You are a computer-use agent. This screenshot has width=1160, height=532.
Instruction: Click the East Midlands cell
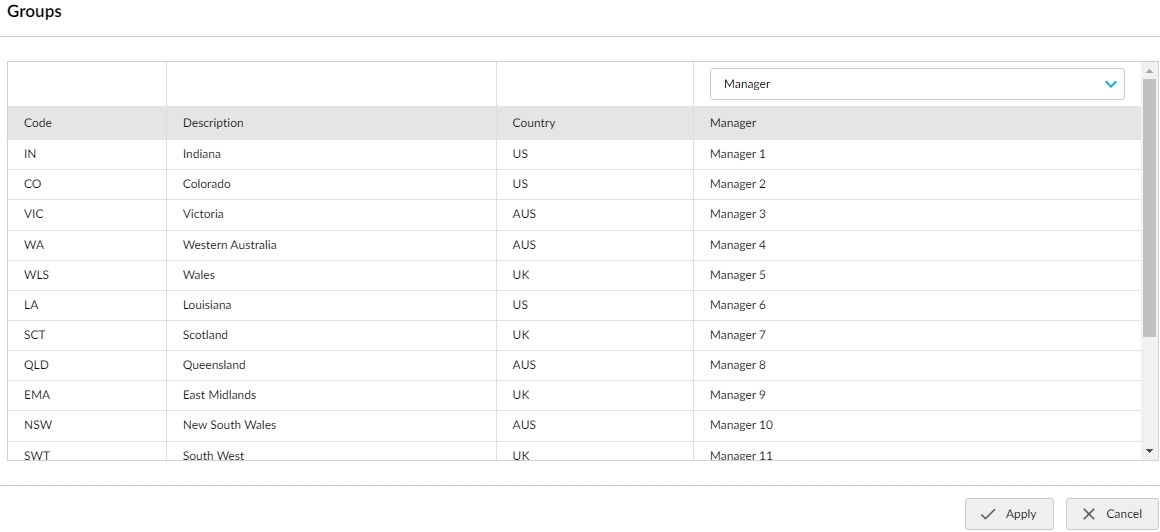pos(219,395)
